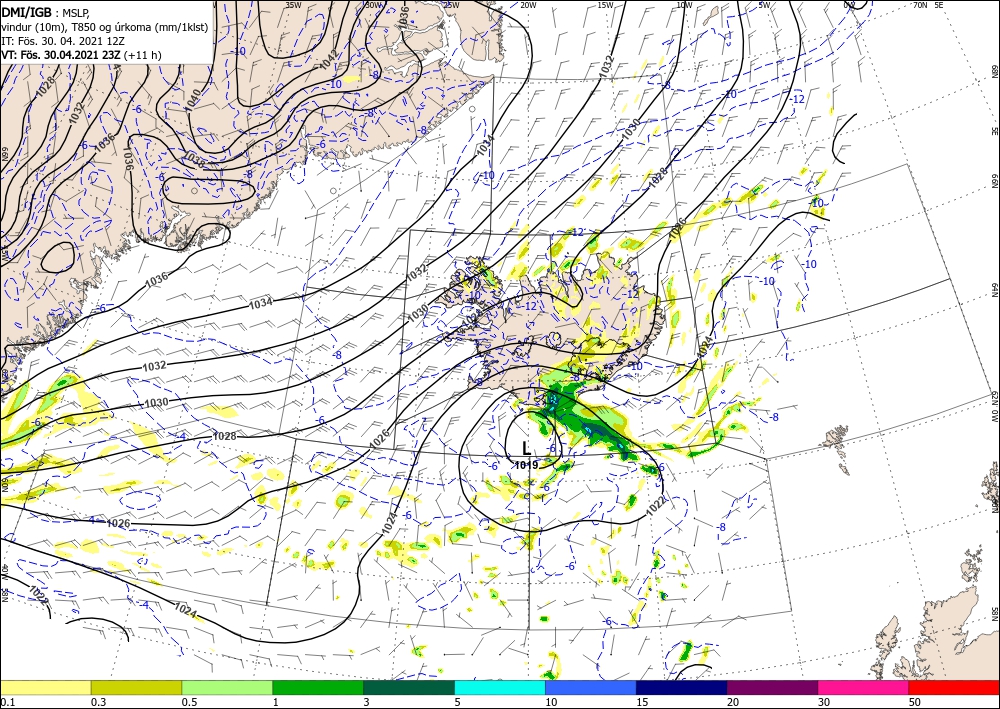Viewport: 1000px width, 709px height.
Task: Click the 20W longitude label
Action: click(527, 5)
